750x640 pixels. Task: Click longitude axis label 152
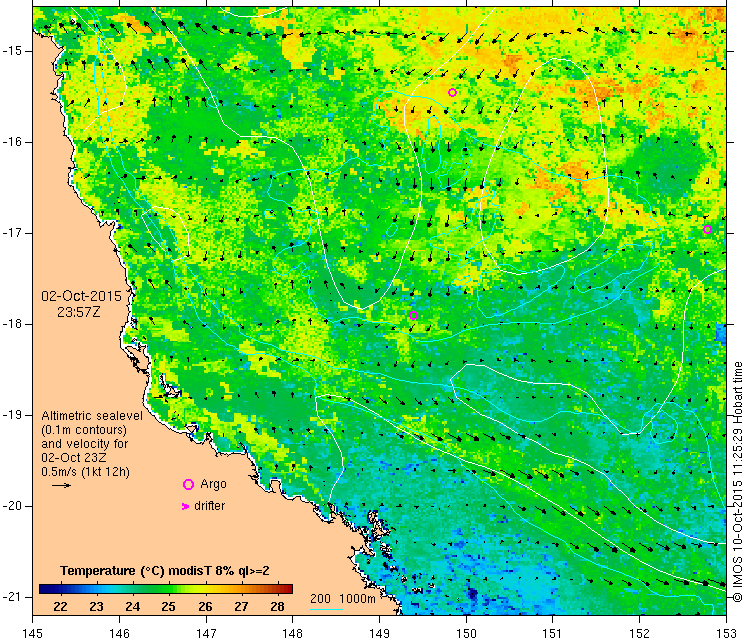point(640,633)
